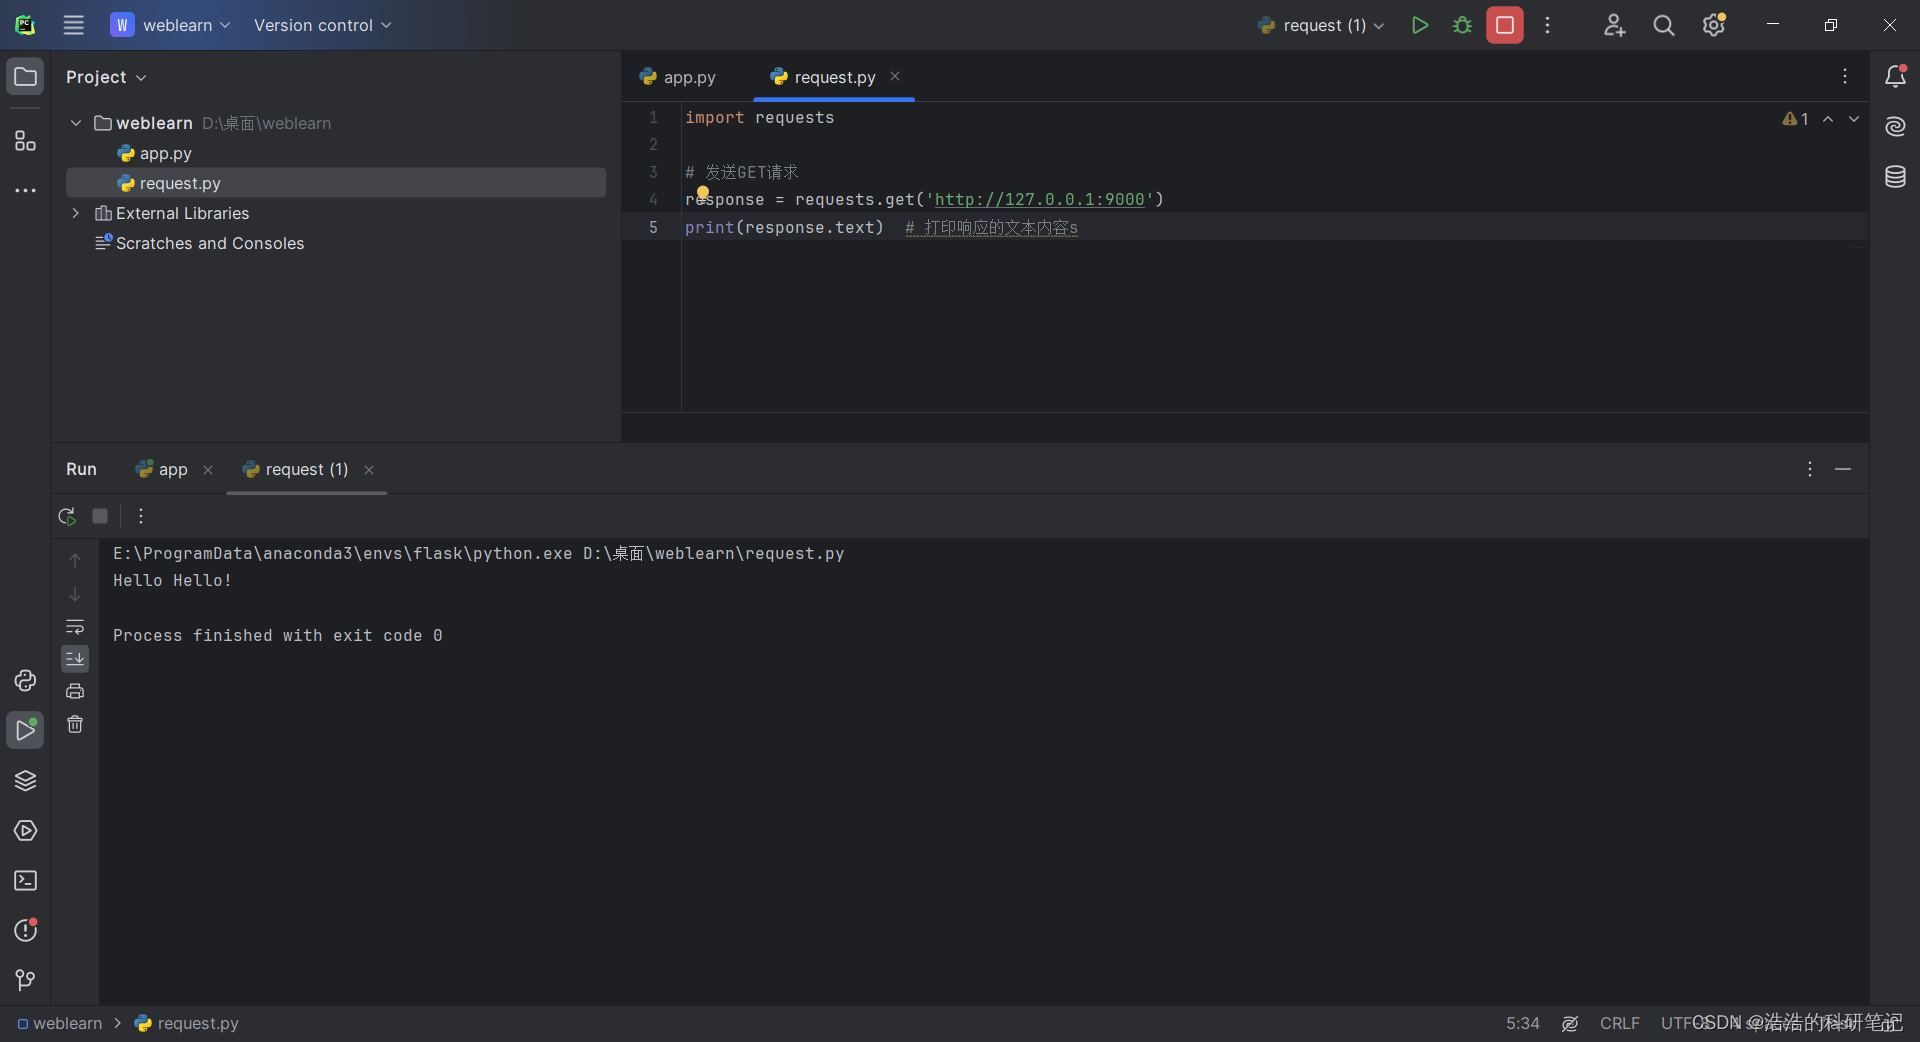This screenshot has width=1920, height=1042.
Task: Jump down the stack trace
Action: click(x=75, y=594)
